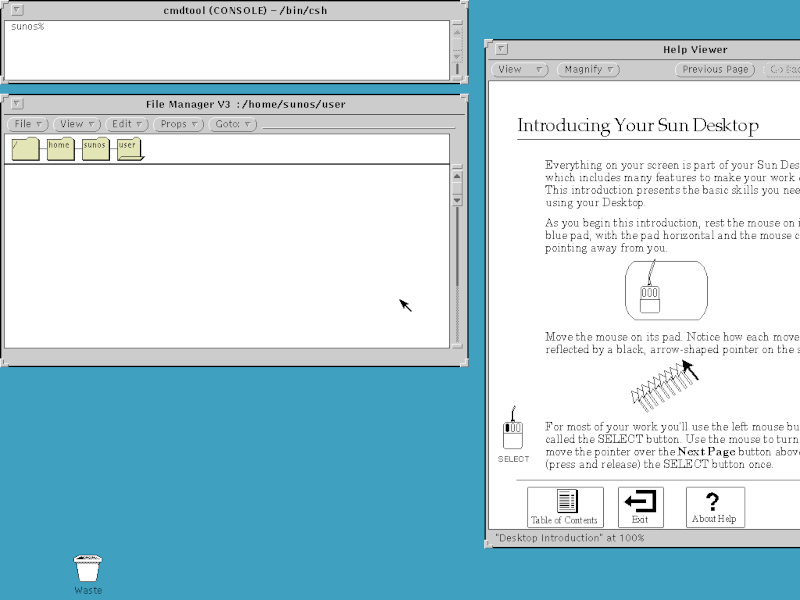The image size is (800, 600).
Task: Open the Edit menu in File Manager
Action: pyautogui.click(x=127, y=124)
